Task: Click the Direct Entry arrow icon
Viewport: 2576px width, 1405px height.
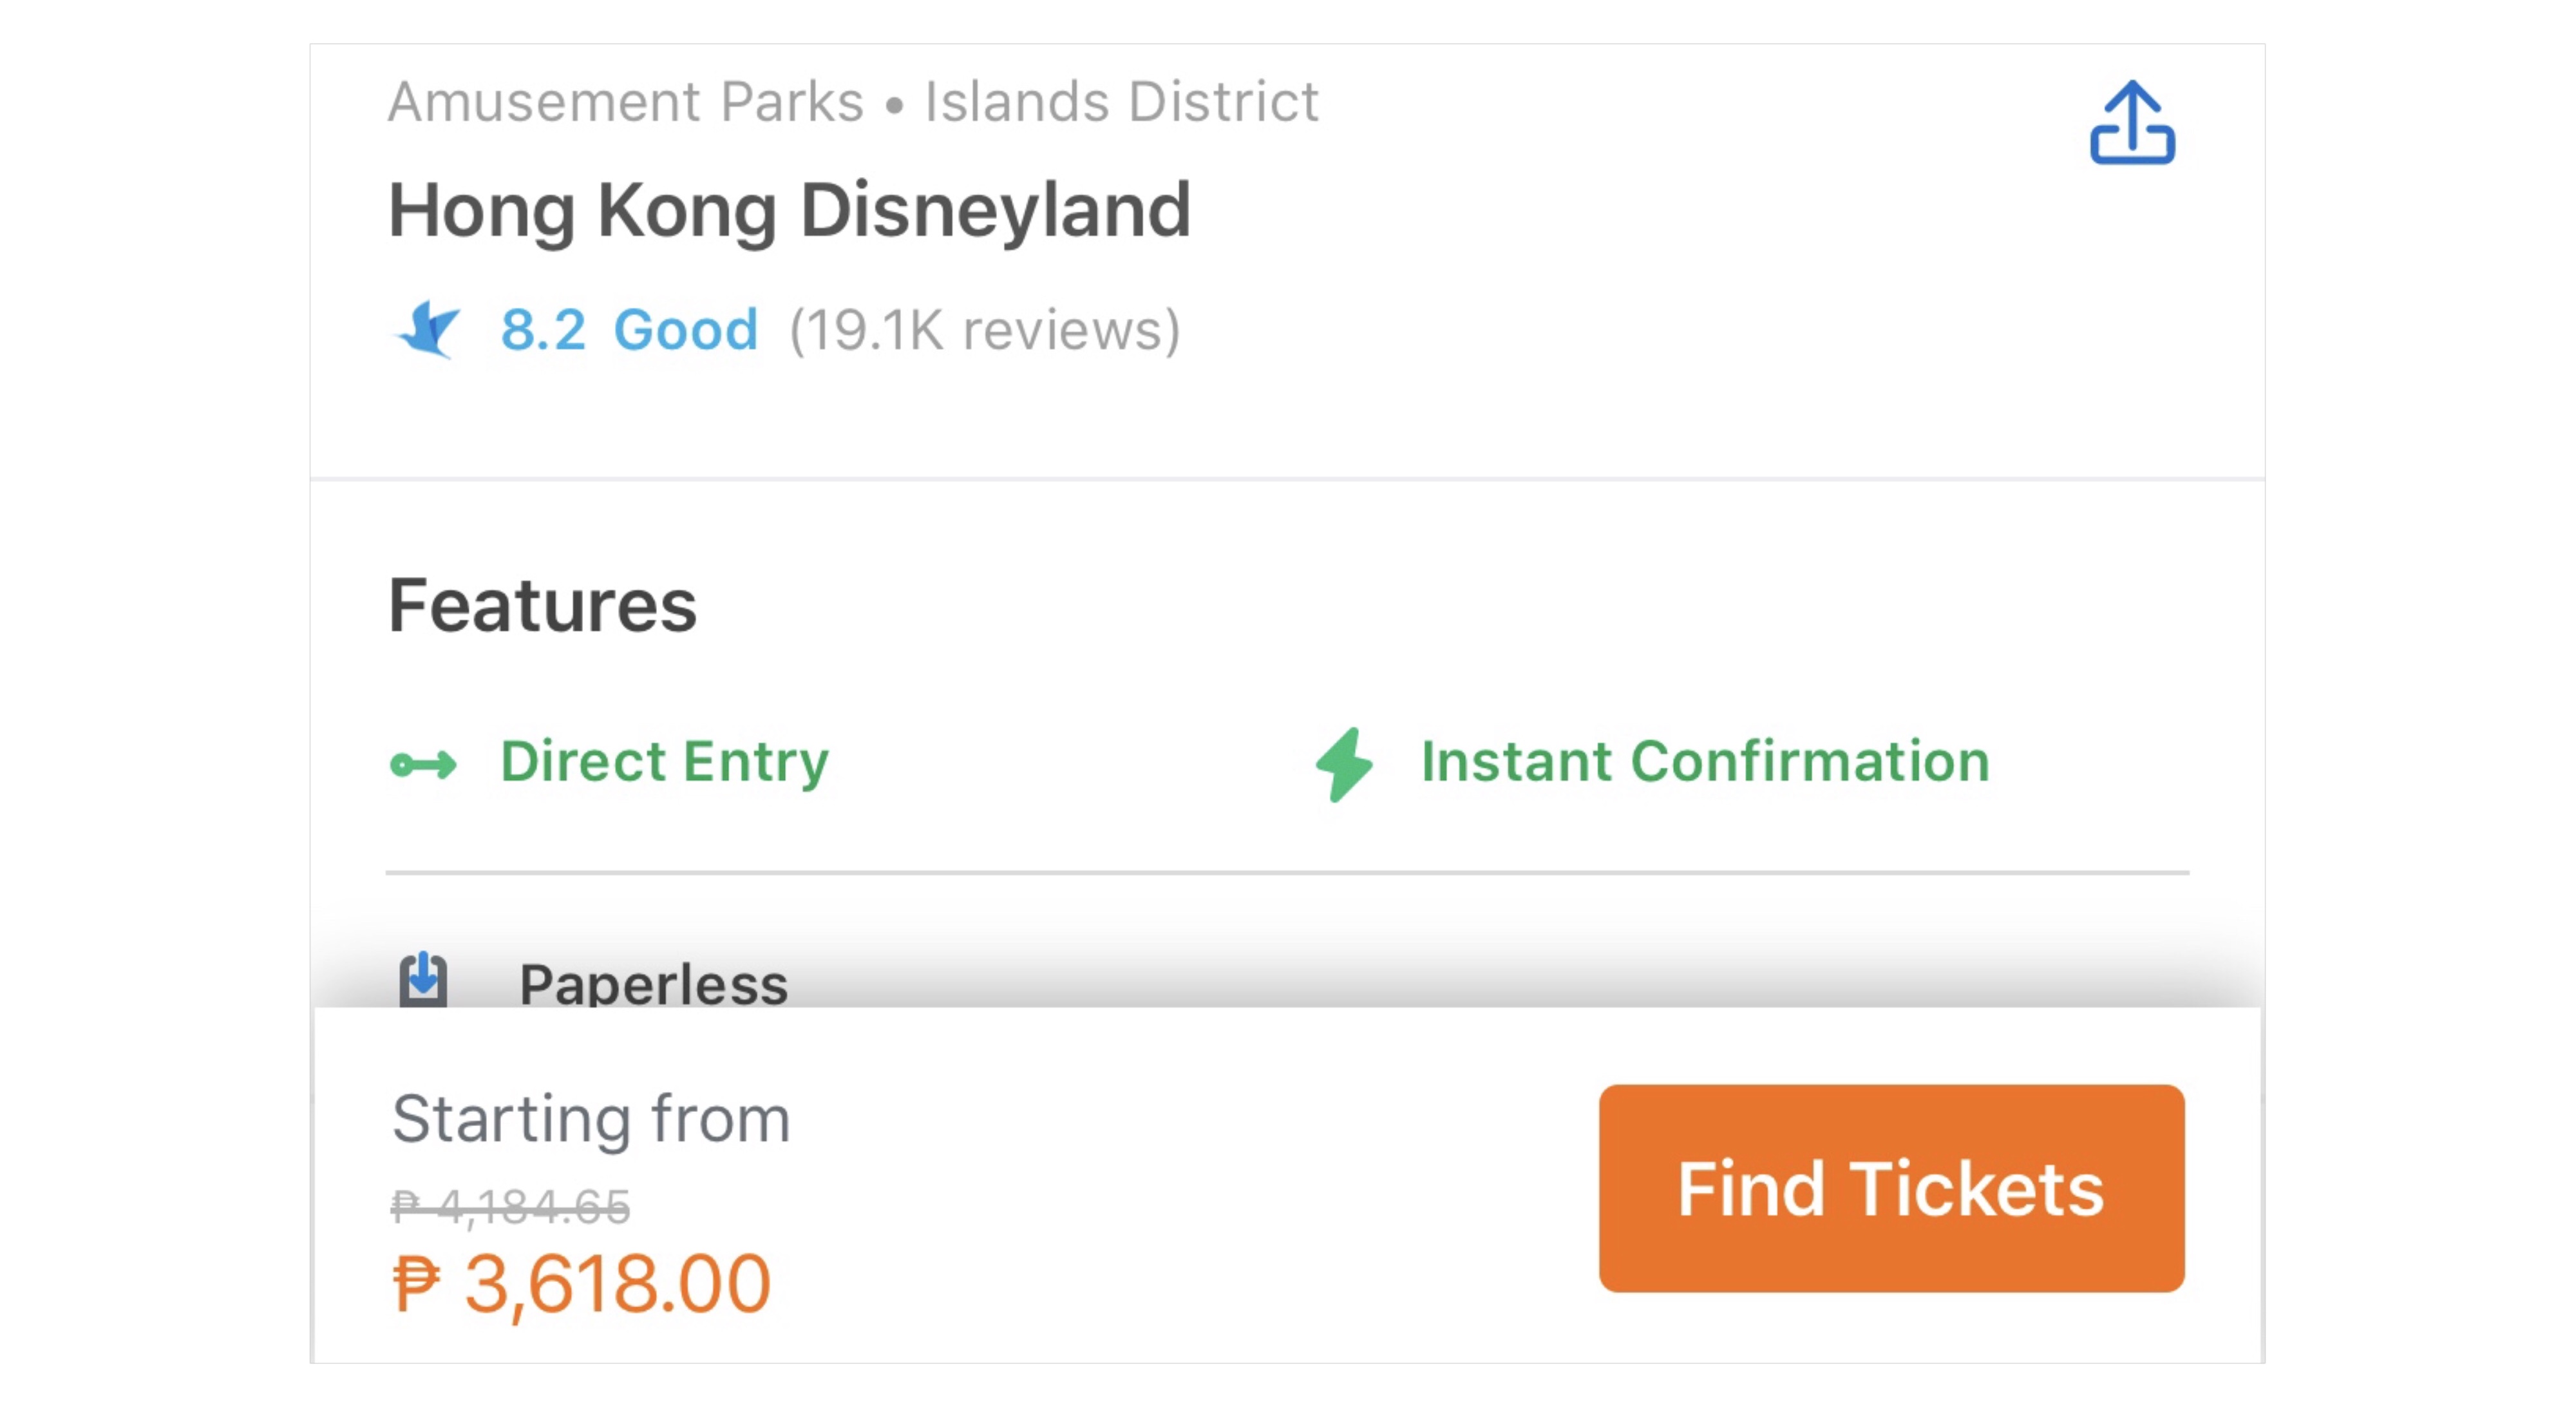Action: point(423,765)
